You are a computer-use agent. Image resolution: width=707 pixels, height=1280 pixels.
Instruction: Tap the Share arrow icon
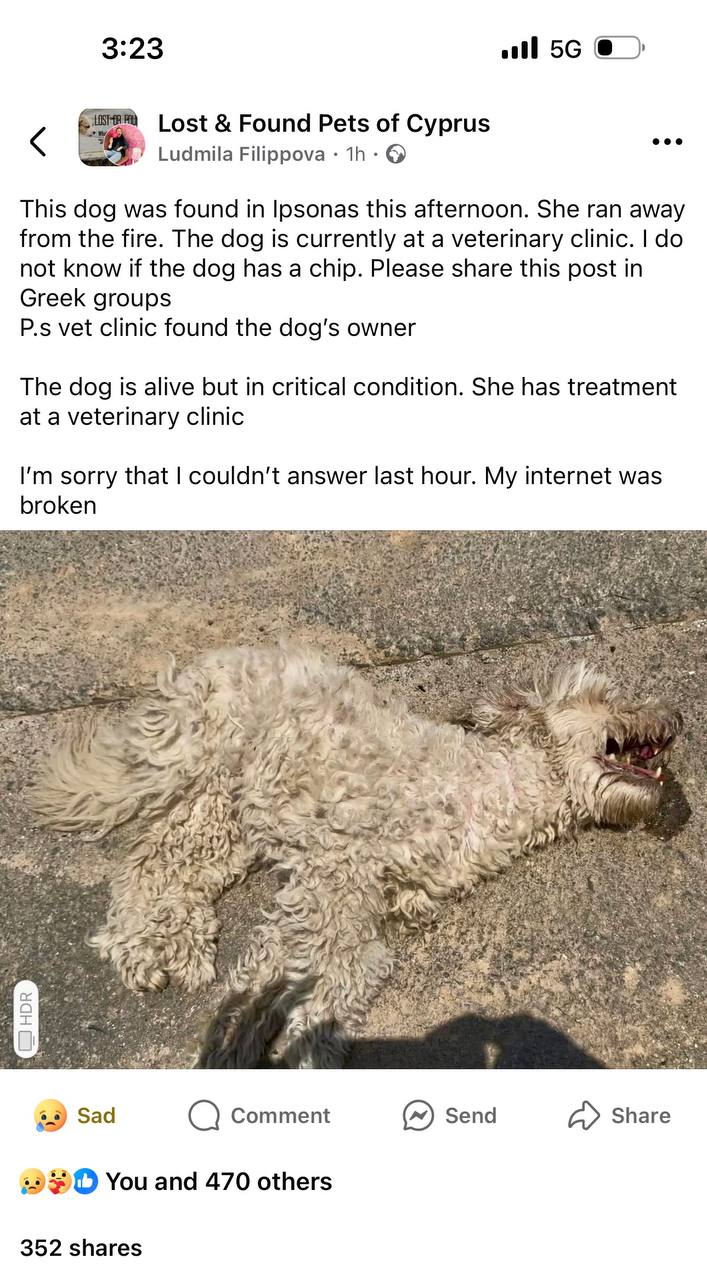click(x=584, y=1115)
